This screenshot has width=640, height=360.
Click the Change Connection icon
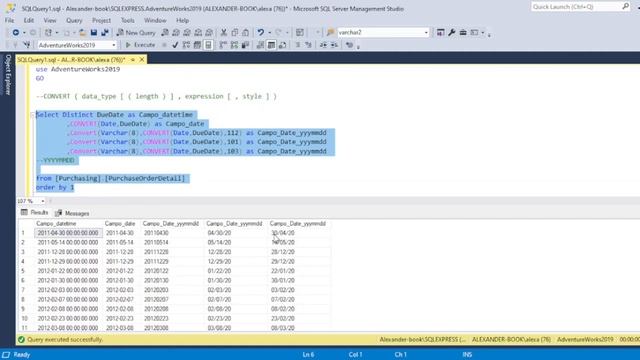(27, 45)
